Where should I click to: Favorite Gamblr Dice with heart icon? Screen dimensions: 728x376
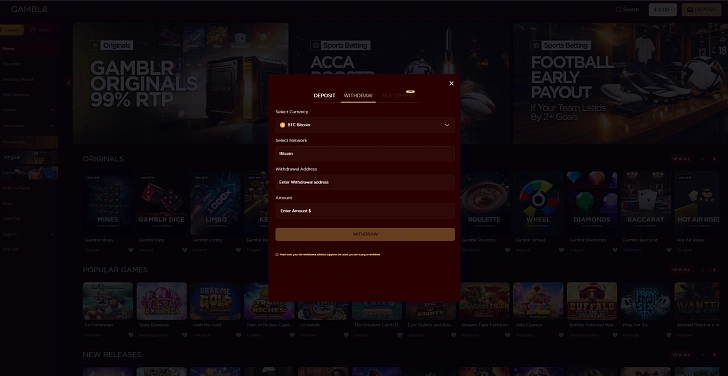pyautogui.click(x=185, y=250)
